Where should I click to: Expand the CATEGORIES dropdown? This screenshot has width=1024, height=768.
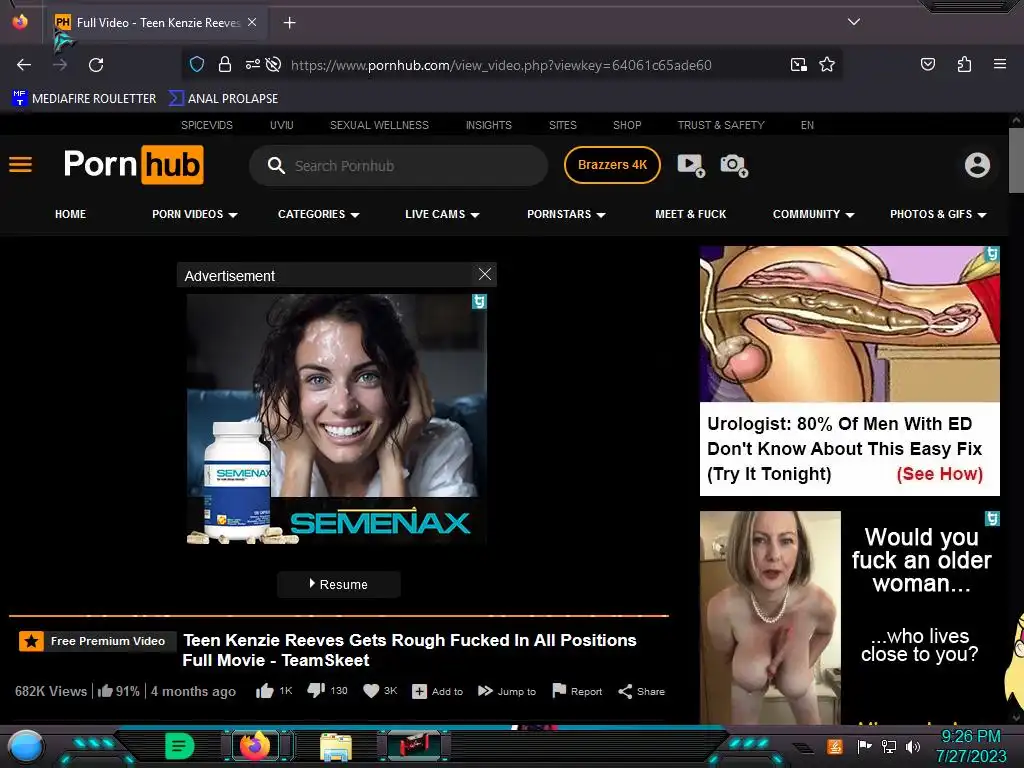coord(319,214)
